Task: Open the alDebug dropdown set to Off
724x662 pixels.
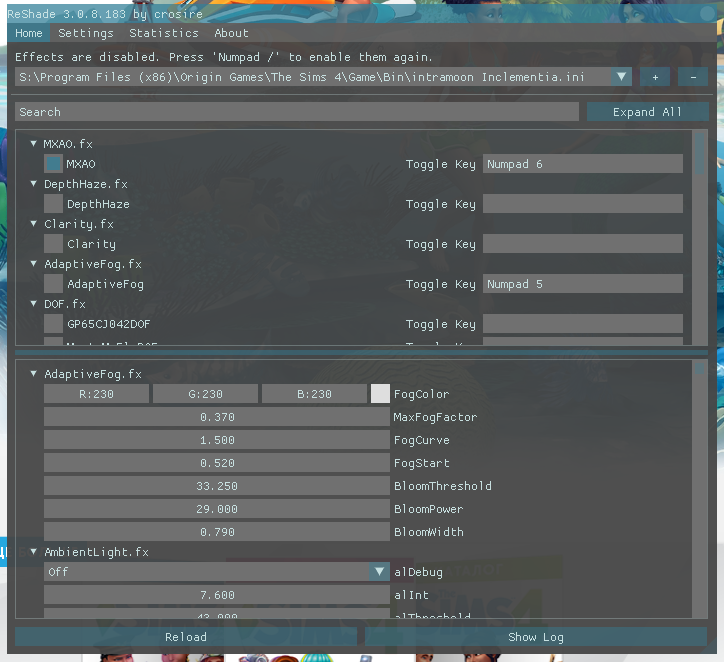Action: pos(217,572)
